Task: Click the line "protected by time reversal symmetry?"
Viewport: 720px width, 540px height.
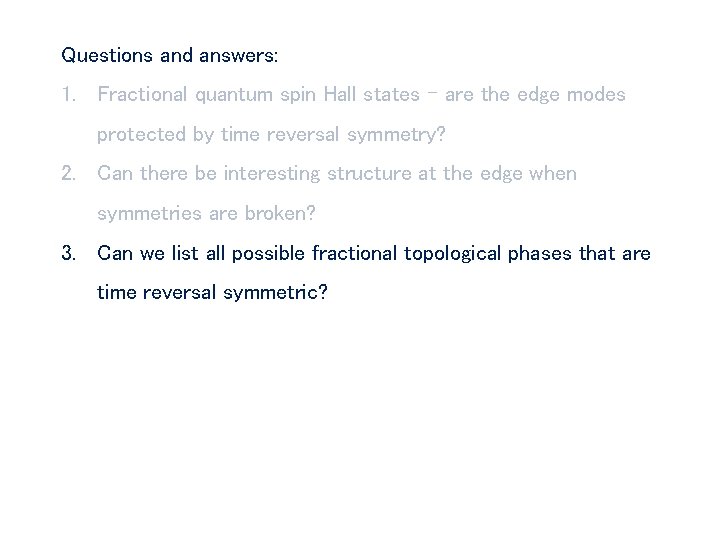Action: click(x=270, y=134)
